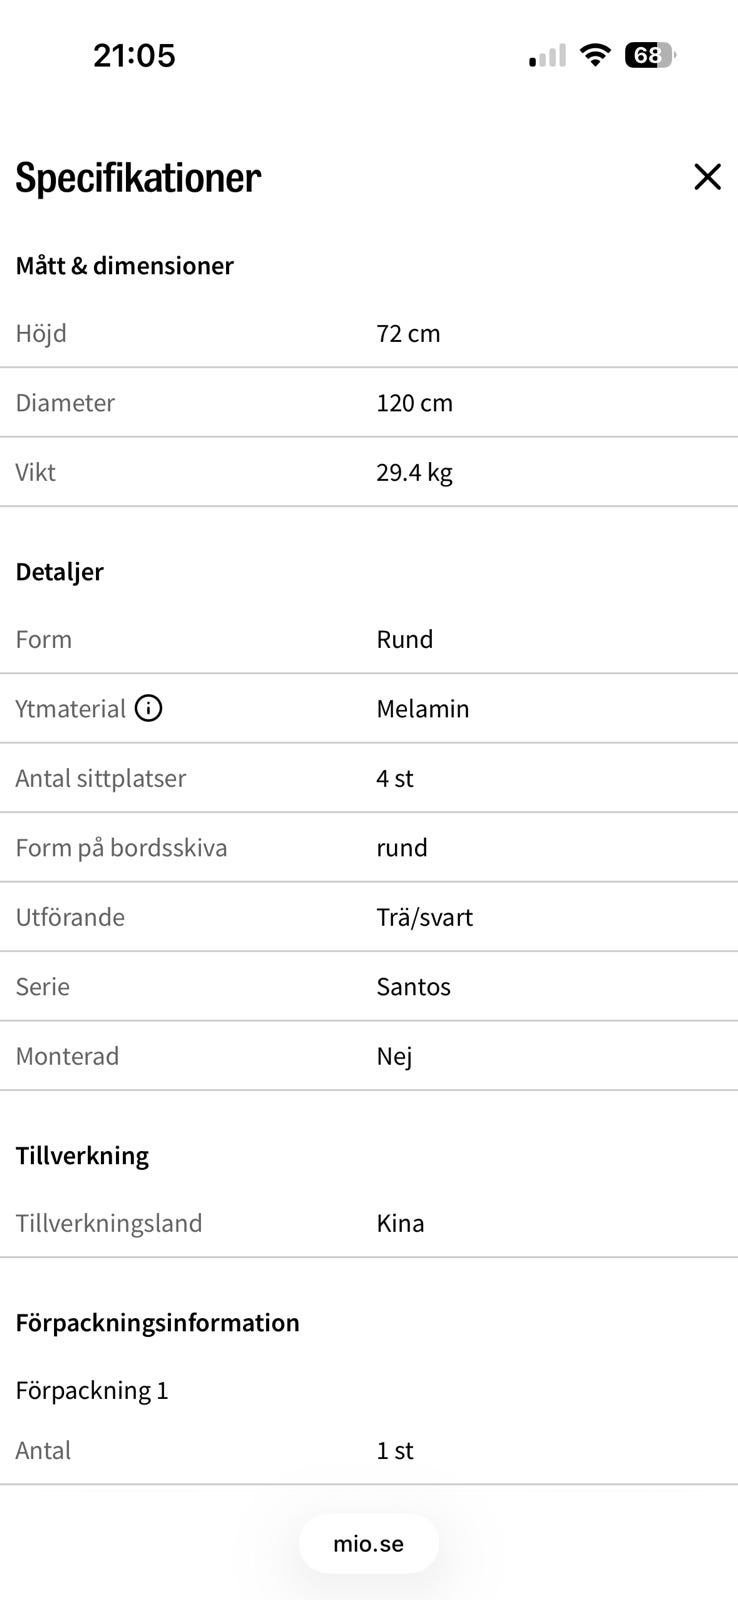This screenshot has width=738, height=1600.
Task: Tap the Specifikationer heading
Action: point(138,178)
